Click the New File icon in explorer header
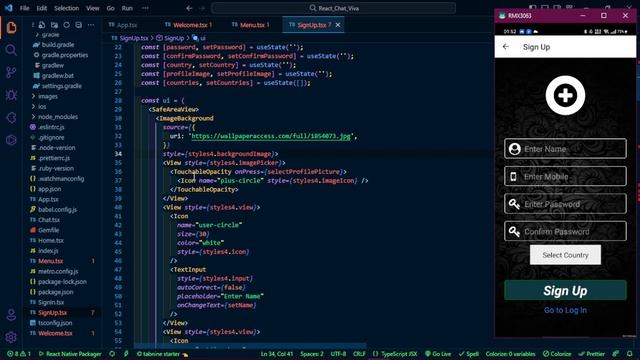Screen dimensions: 640x360 pyautogui.click(x=42, y=25)
